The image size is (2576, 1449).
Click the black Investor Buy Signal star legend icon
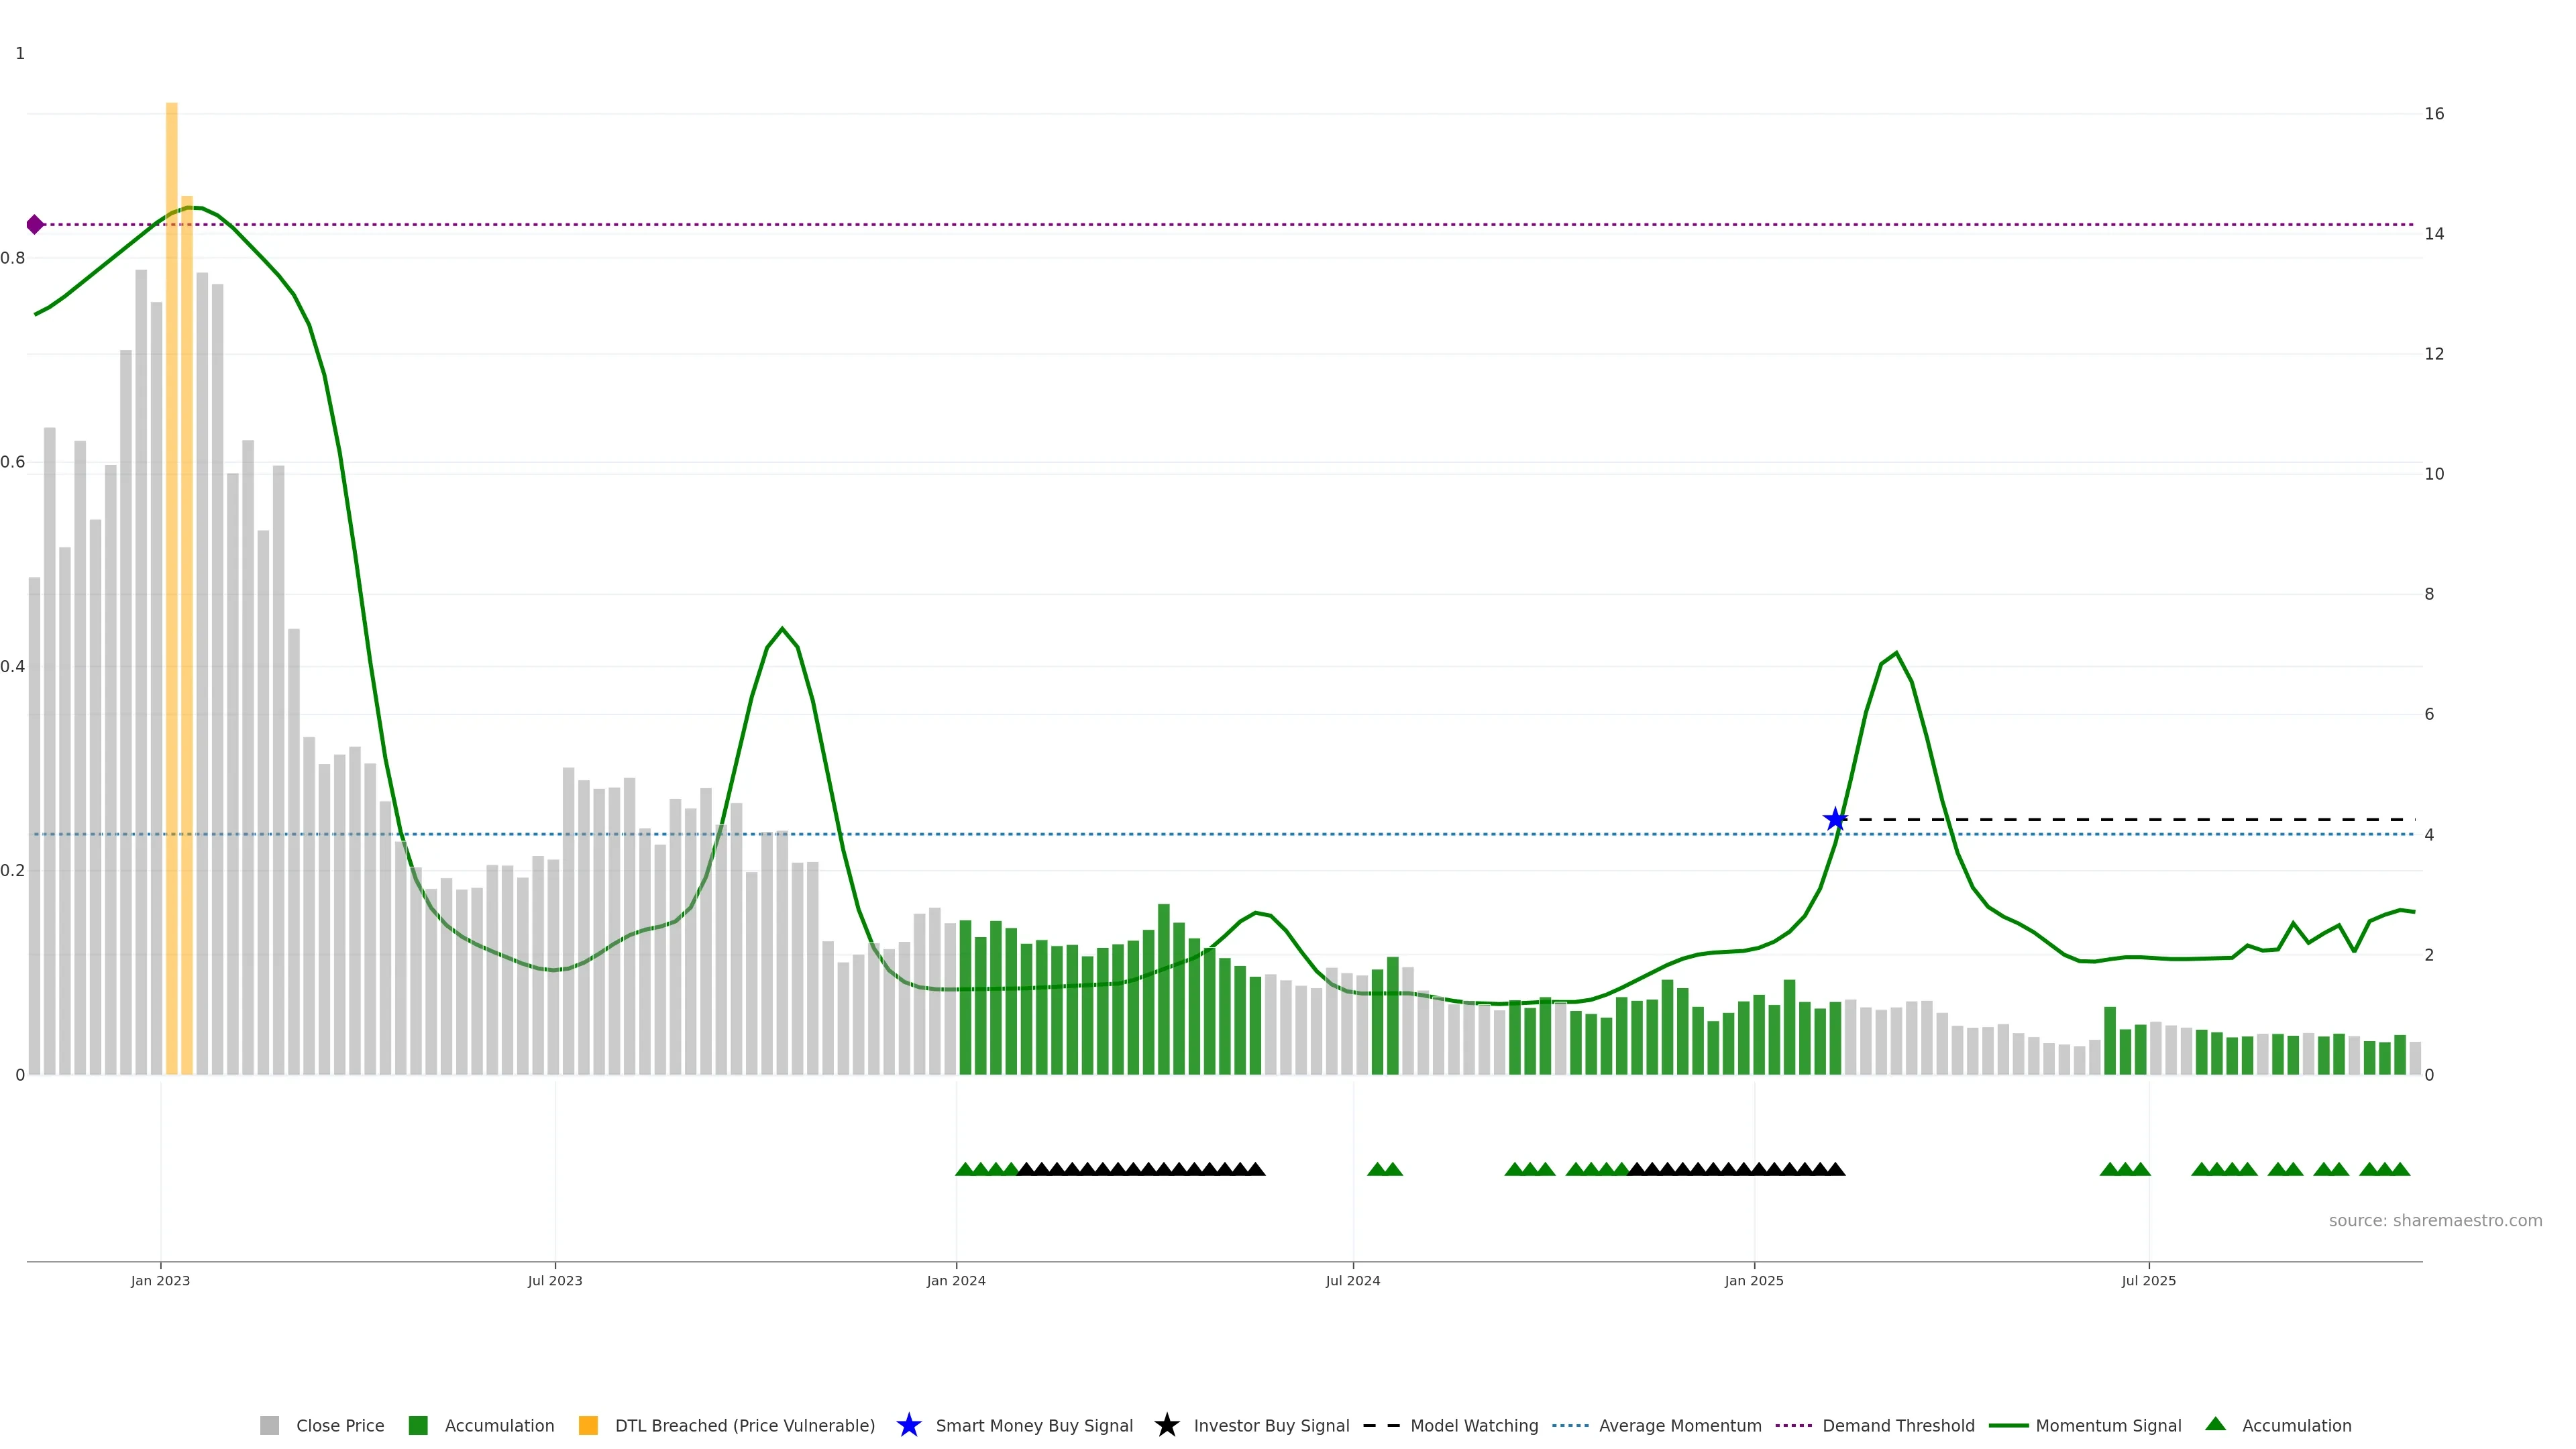click(1166, 1425)
